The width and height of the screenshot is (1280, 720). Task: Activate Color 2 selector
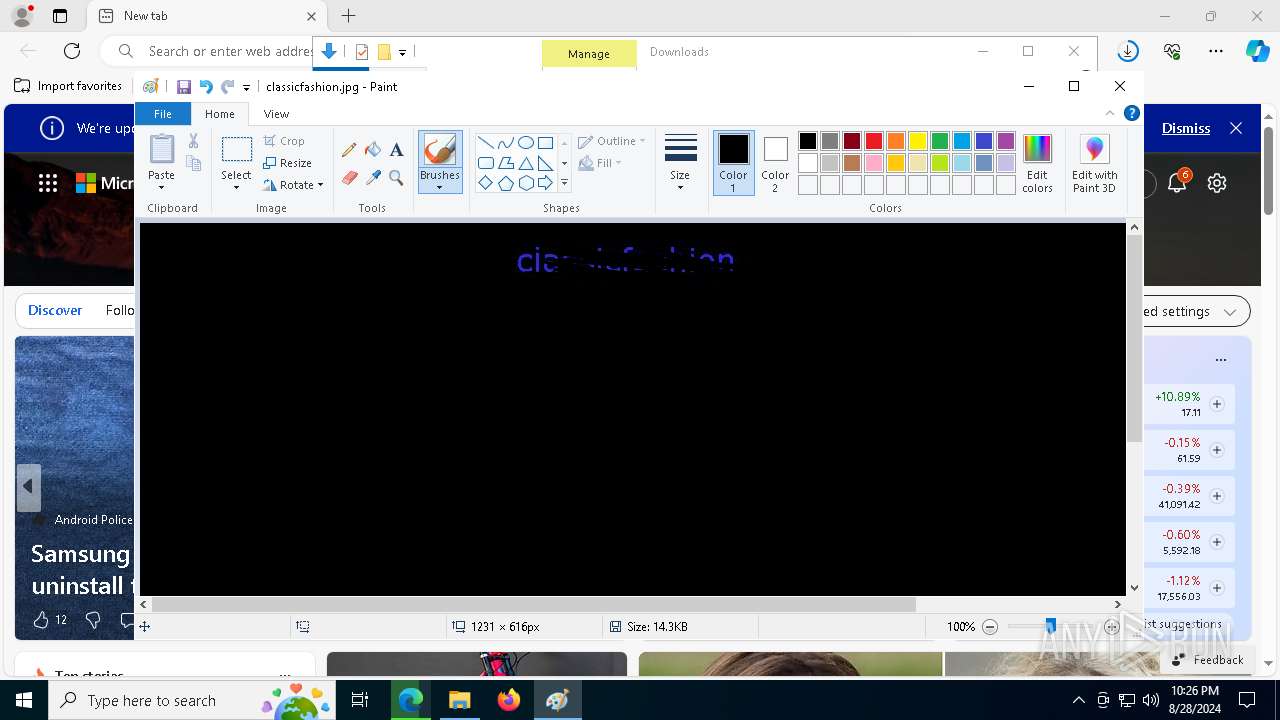coord(775,162)
